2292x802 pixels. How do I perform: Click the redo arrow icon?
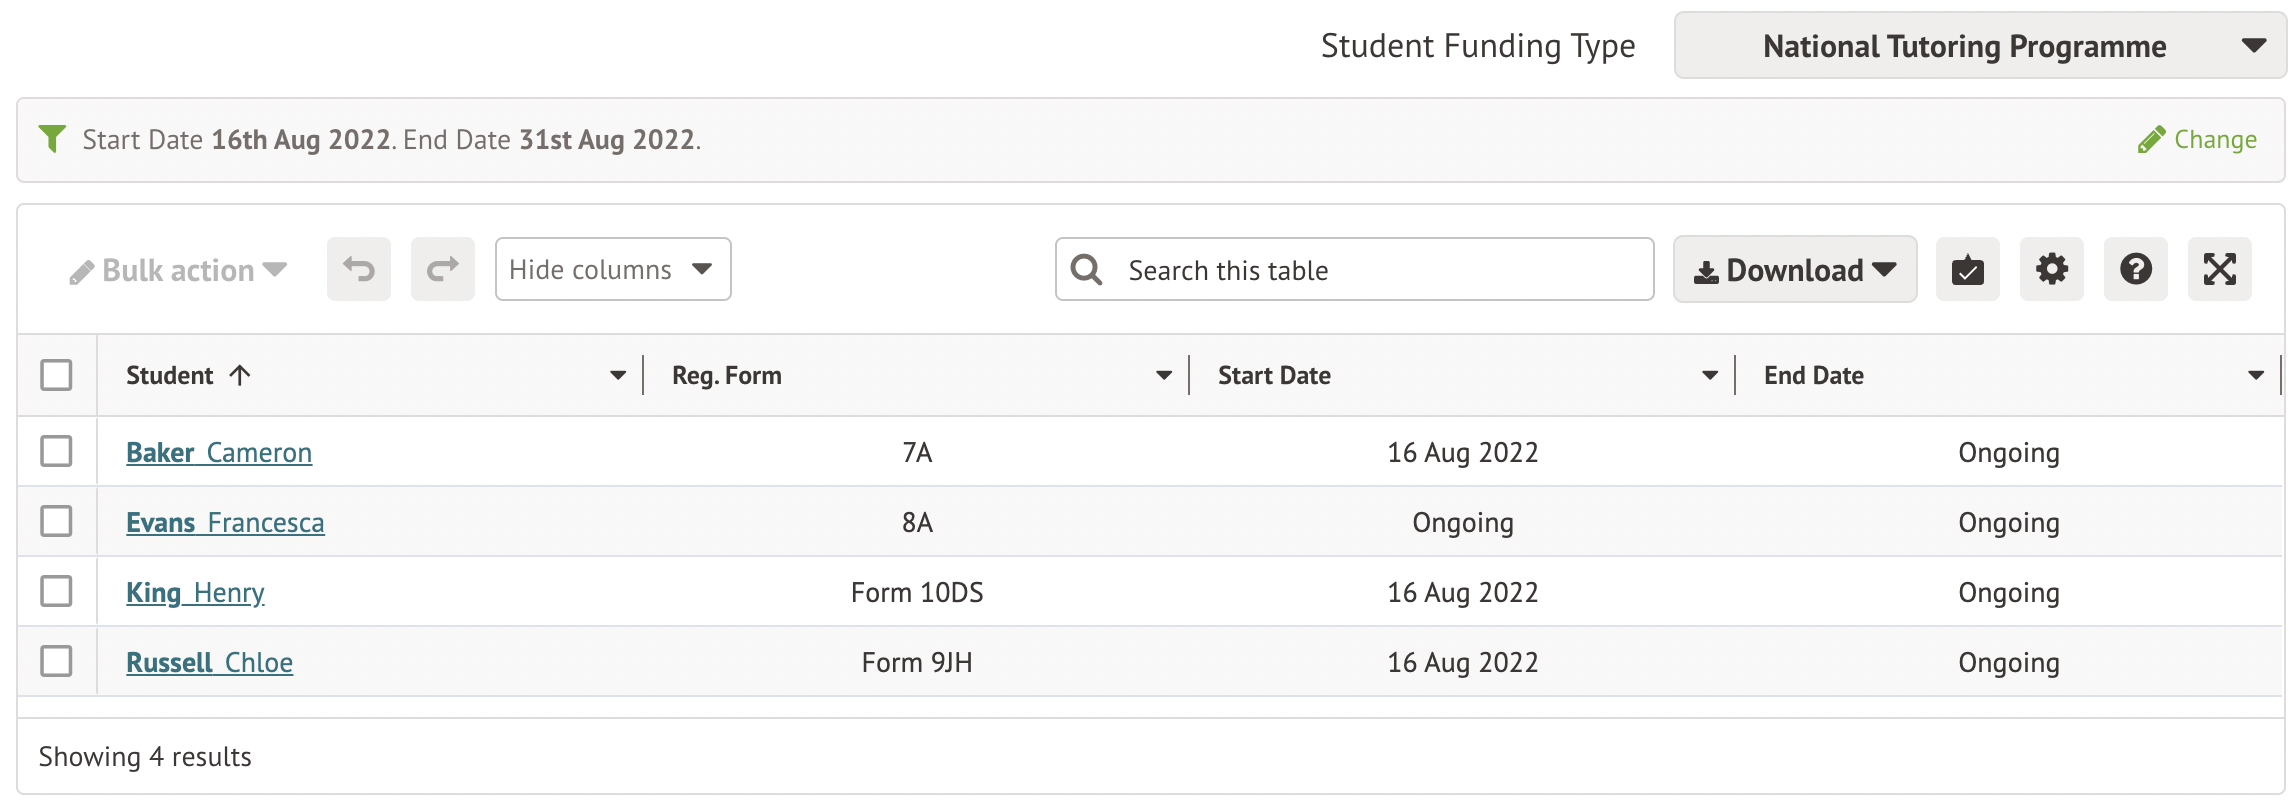(x=442, y=269)
